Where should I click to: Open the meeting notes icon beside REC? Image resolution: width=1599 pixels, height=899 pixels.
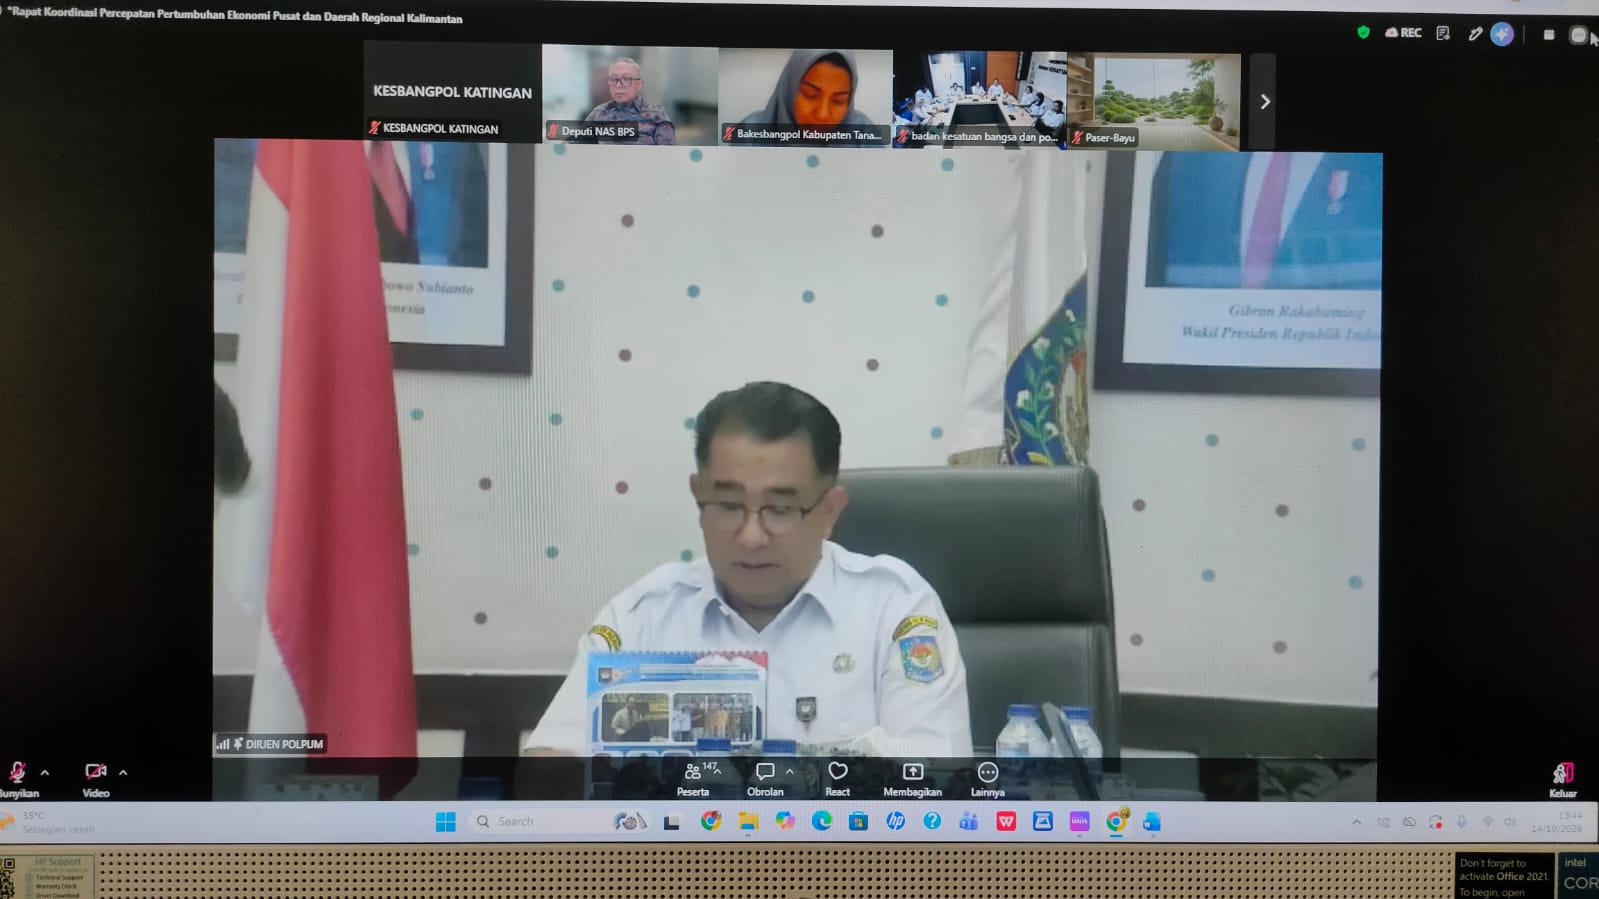(1443, 33)
